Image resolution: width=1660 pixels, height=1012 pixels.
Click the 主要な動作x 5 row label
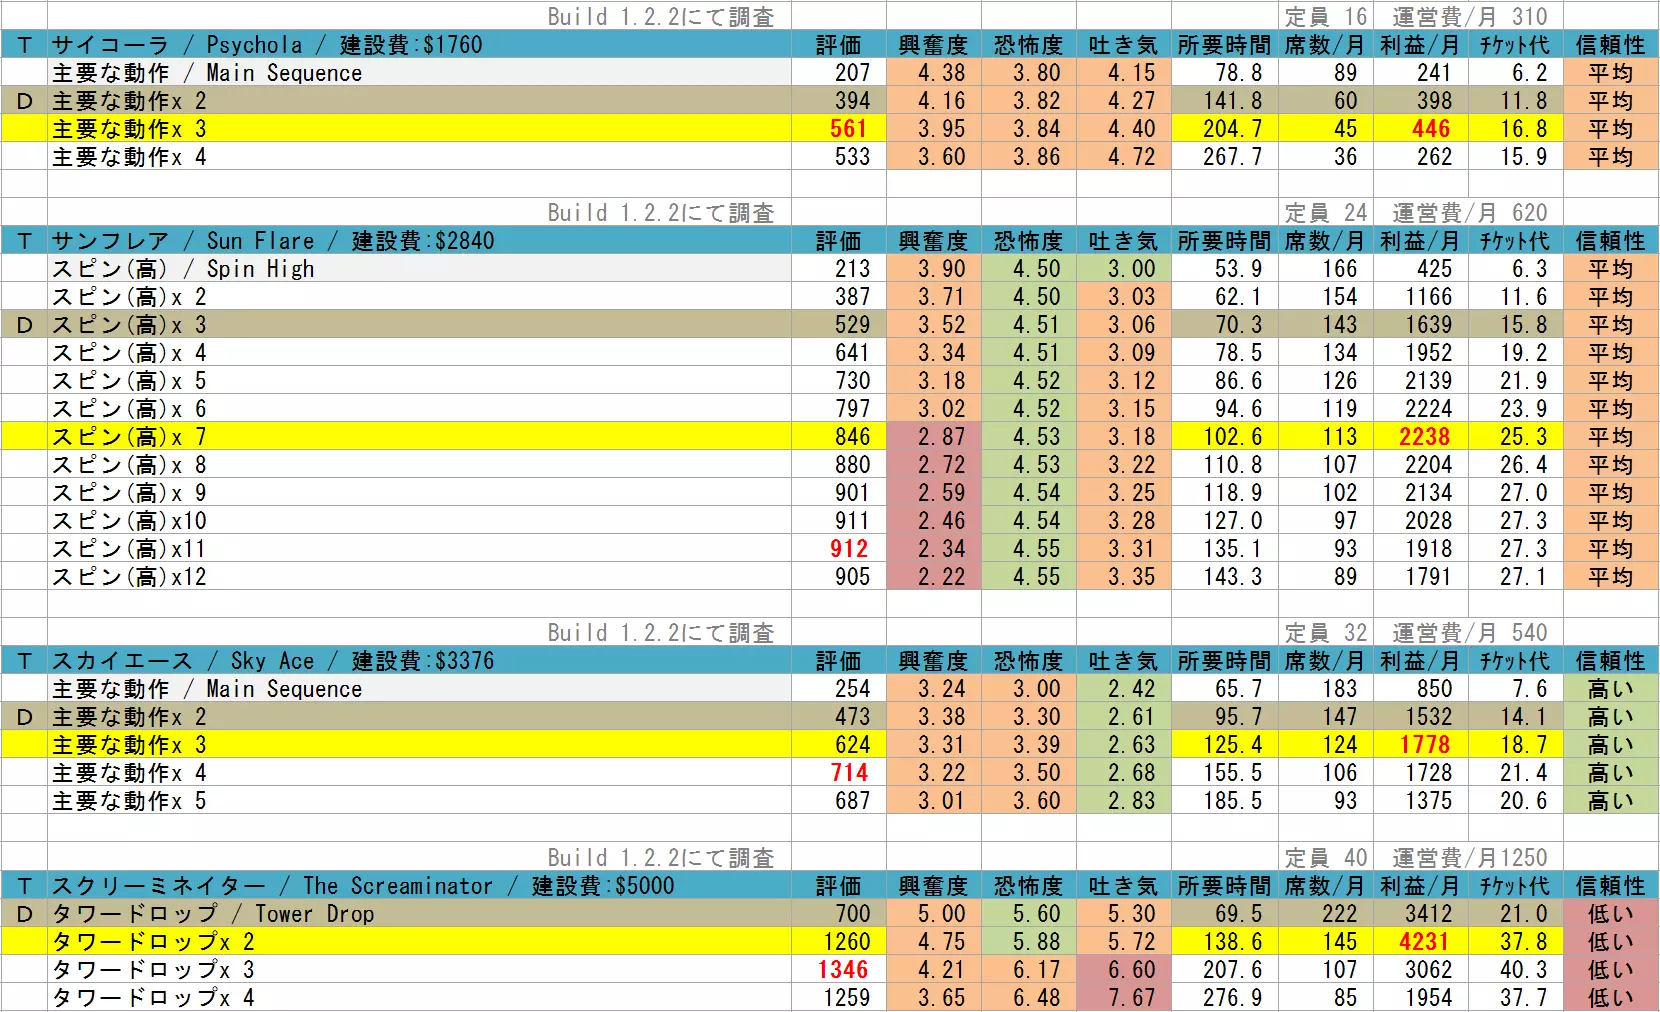pyautogui.click(x=419, y=801)
